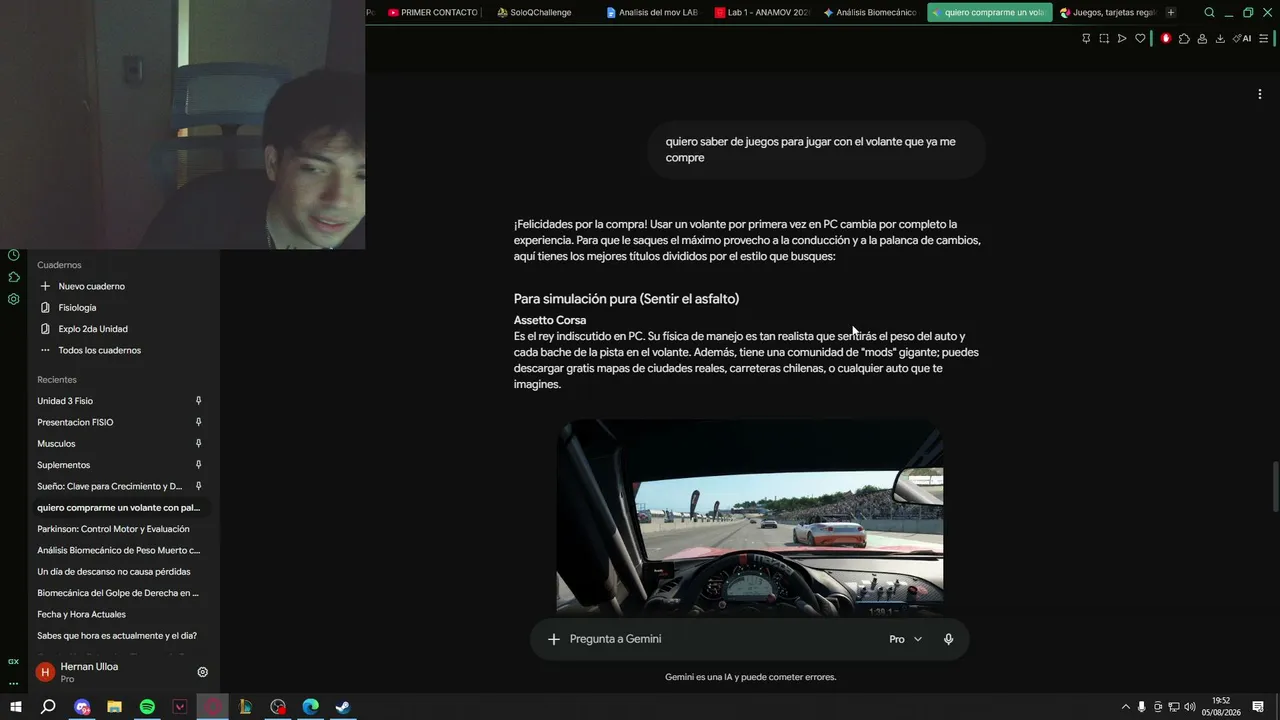Open Spotify from the taskbar
Viewport: 1280px width, 720px height.
(147, 707)
